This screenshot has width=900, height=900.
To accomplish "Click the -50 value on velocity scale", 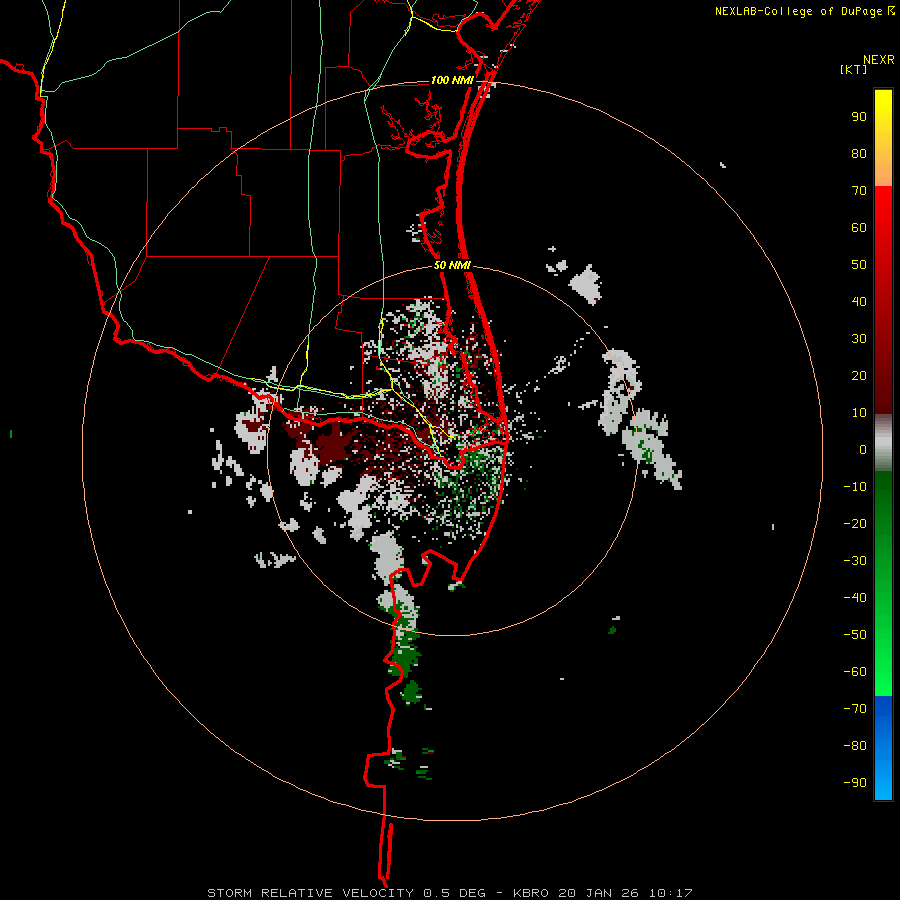I will 855,635.
